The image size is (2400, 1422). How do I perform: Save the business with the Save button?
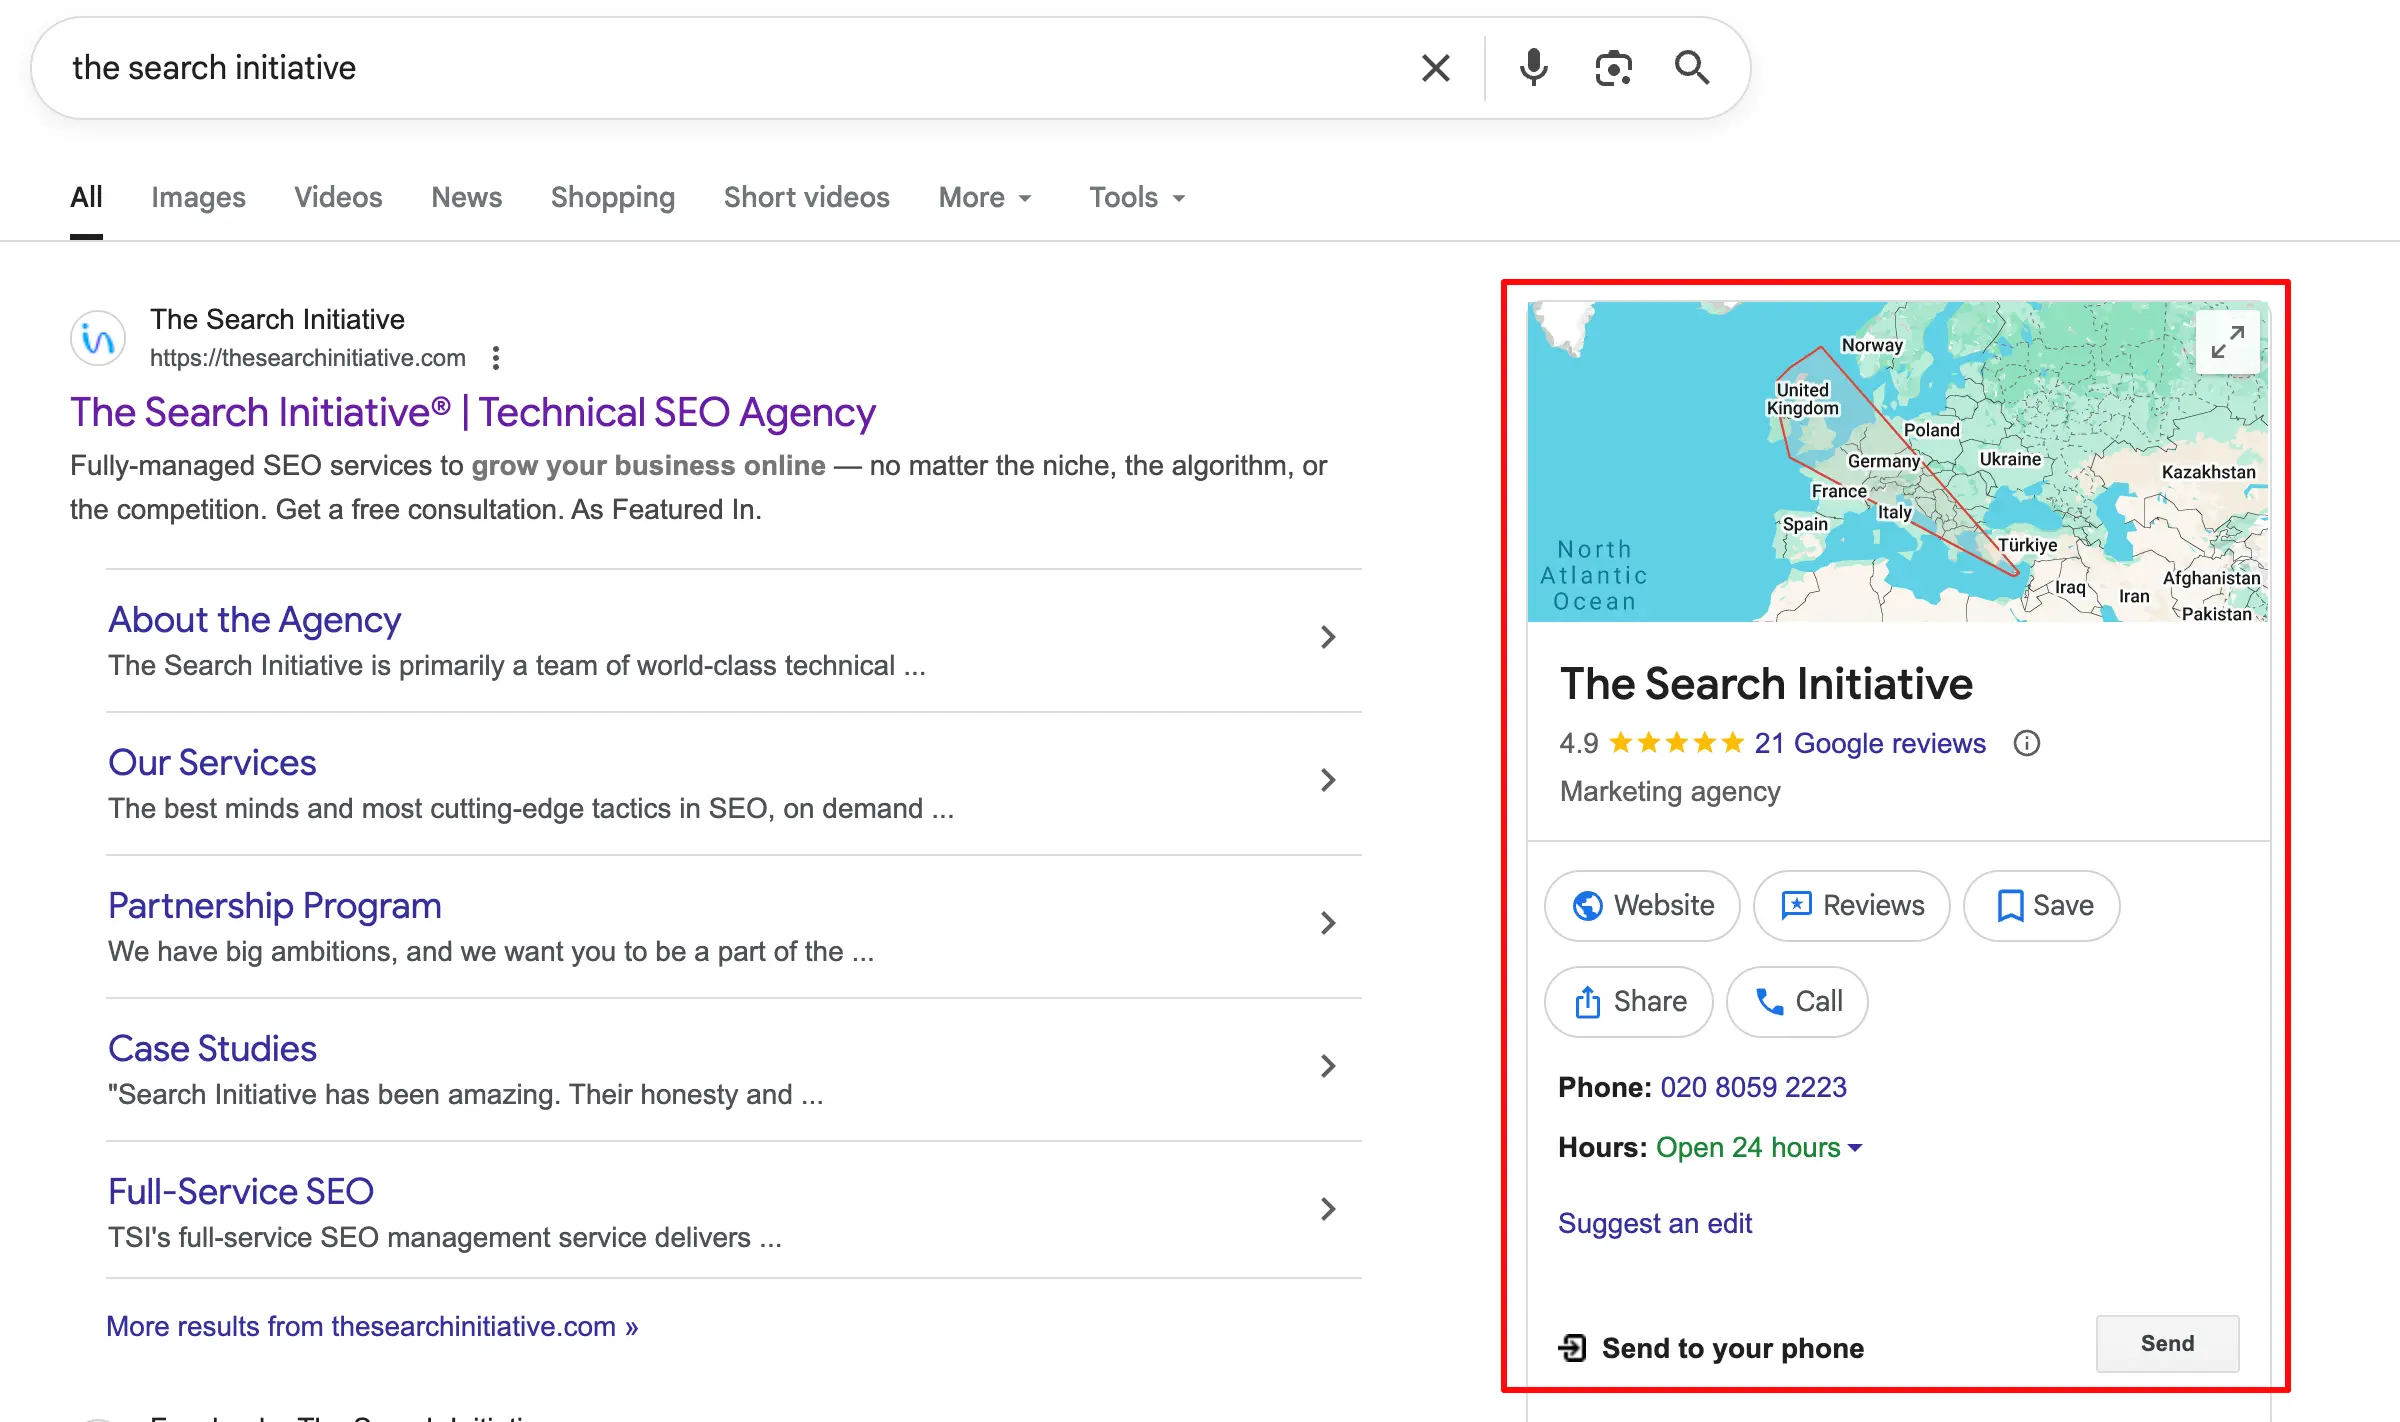point(2042,906)
